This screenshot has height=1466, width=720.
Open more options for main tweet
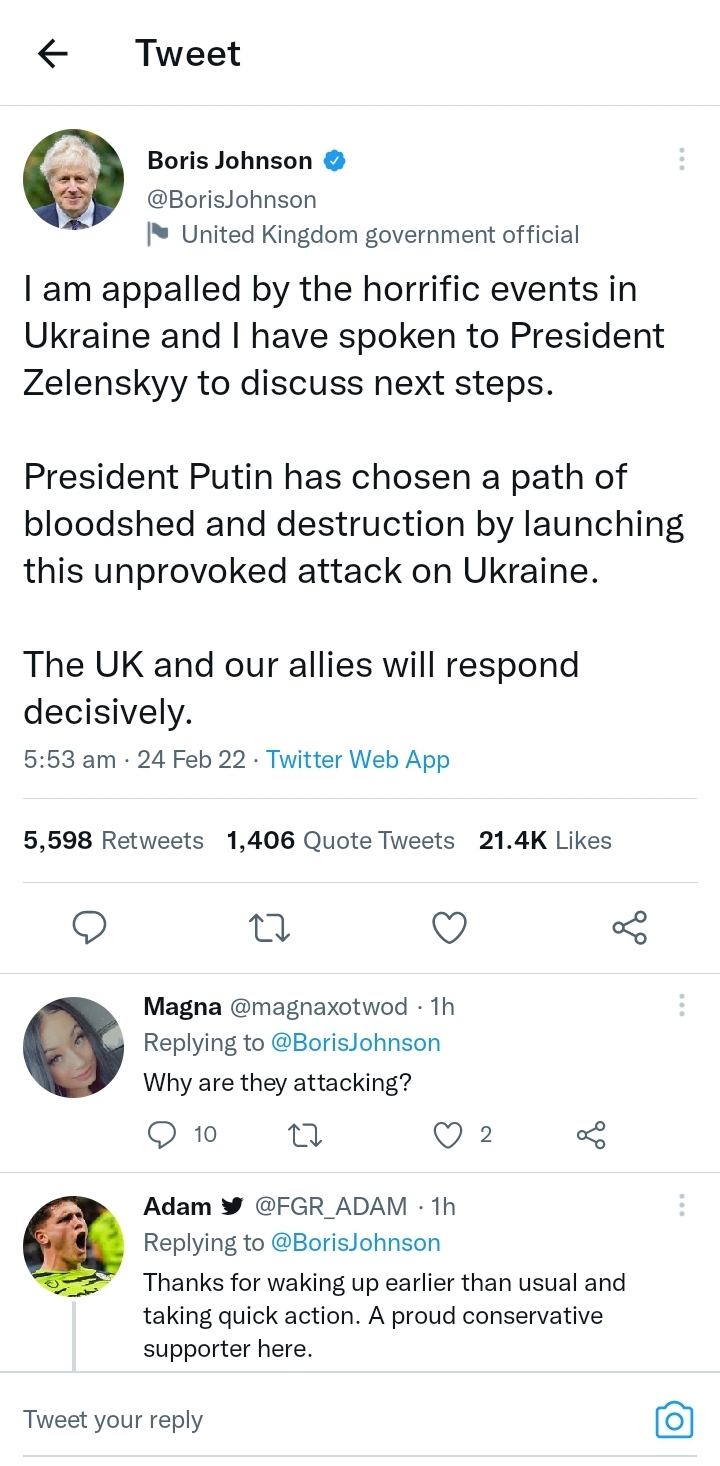tap(681, 160)
